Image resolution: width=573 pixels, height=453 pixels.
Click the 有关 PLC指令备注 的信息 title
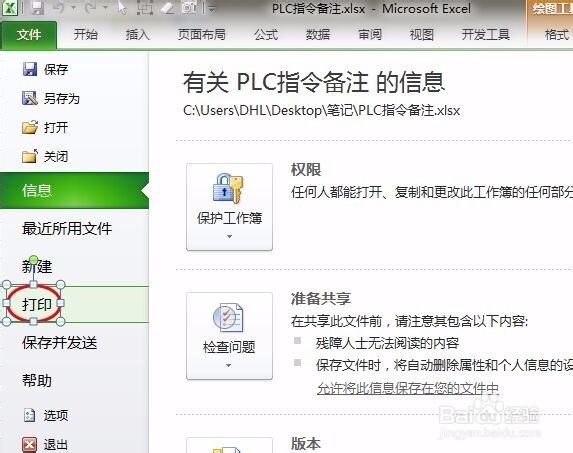click(314, 82)
